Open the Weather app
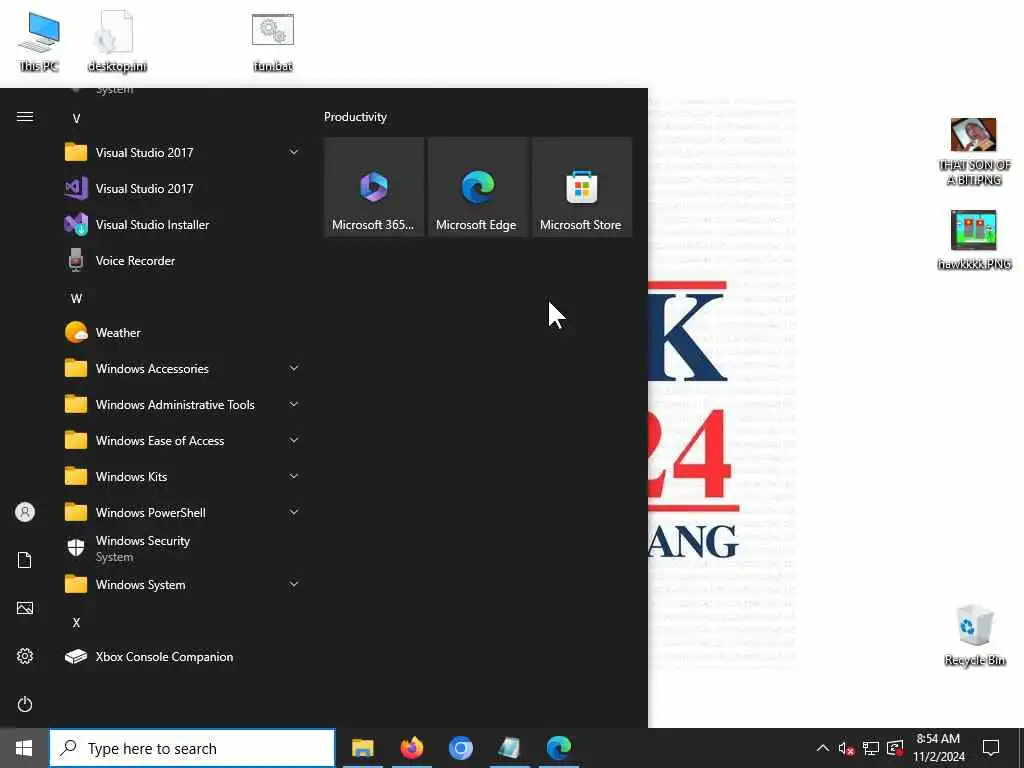1024x768 pixels. click(x=182, y=332)
